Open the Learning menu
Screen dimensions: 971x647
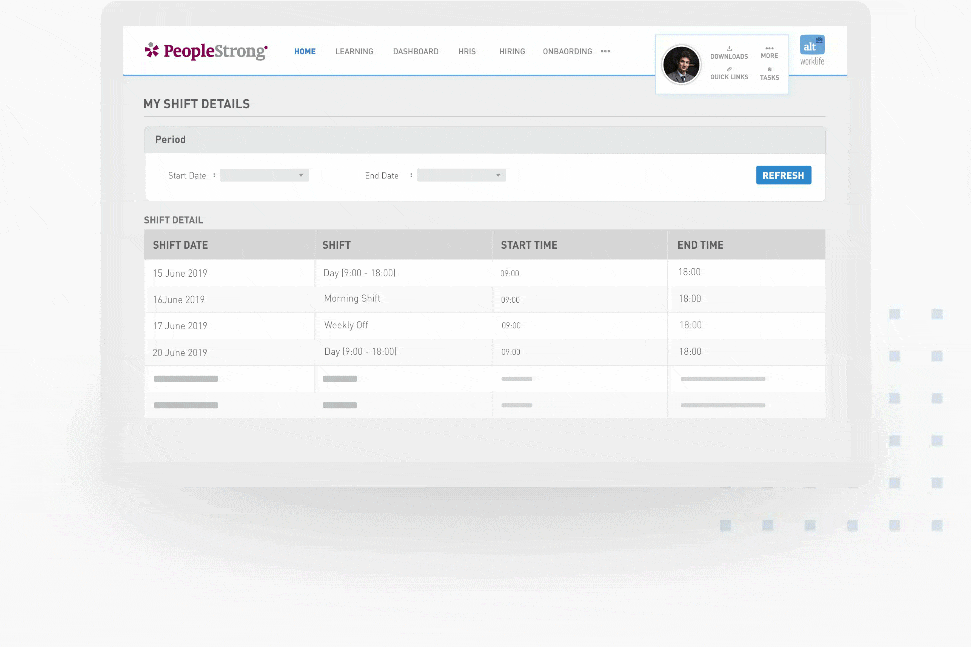tap(354, 51)
